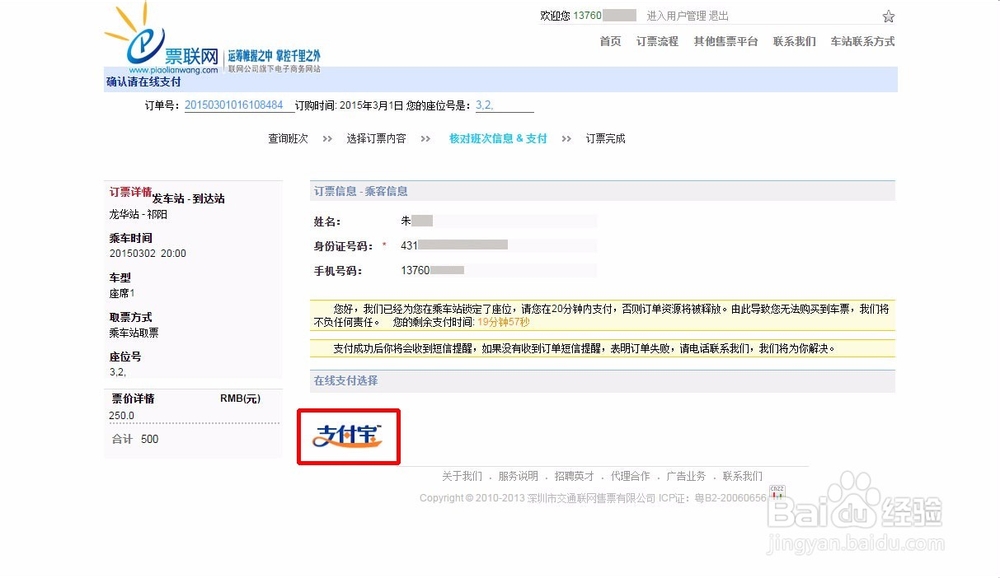Log out via the 退出 link
1000x578 pixels.
point(719,16)
